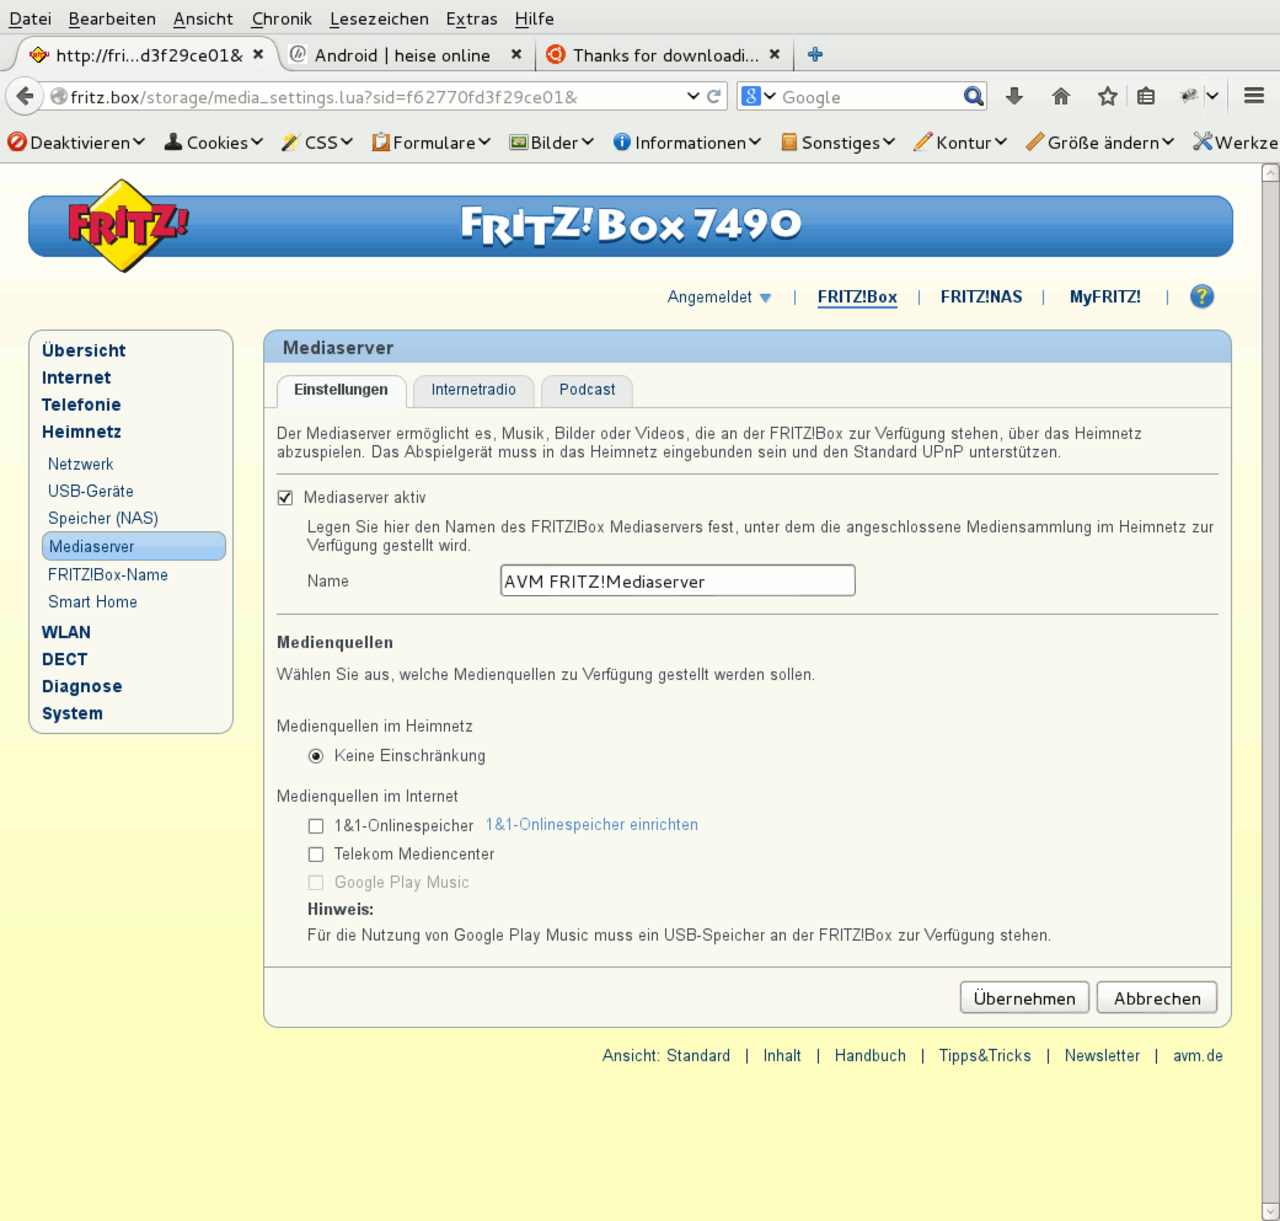Click the search magnifier icon

[973, 96]
